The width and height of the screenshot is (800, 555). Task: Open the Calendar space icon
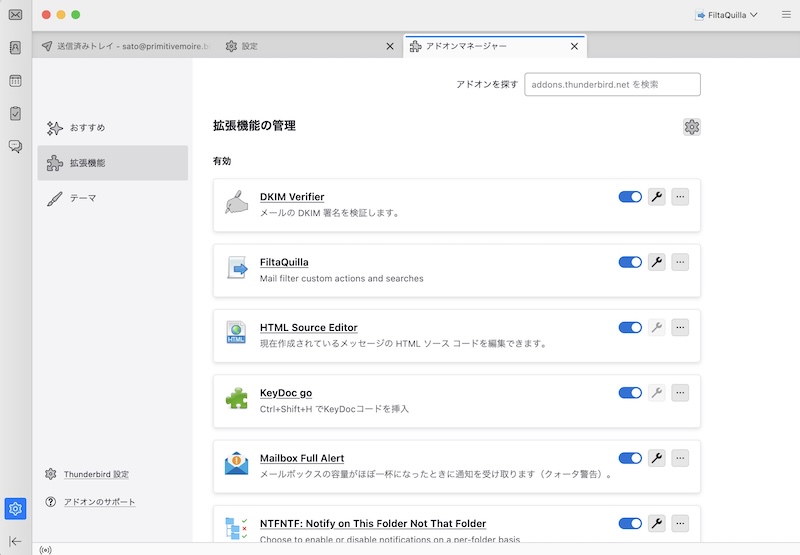pyautogui.click(x=15, y=81)
